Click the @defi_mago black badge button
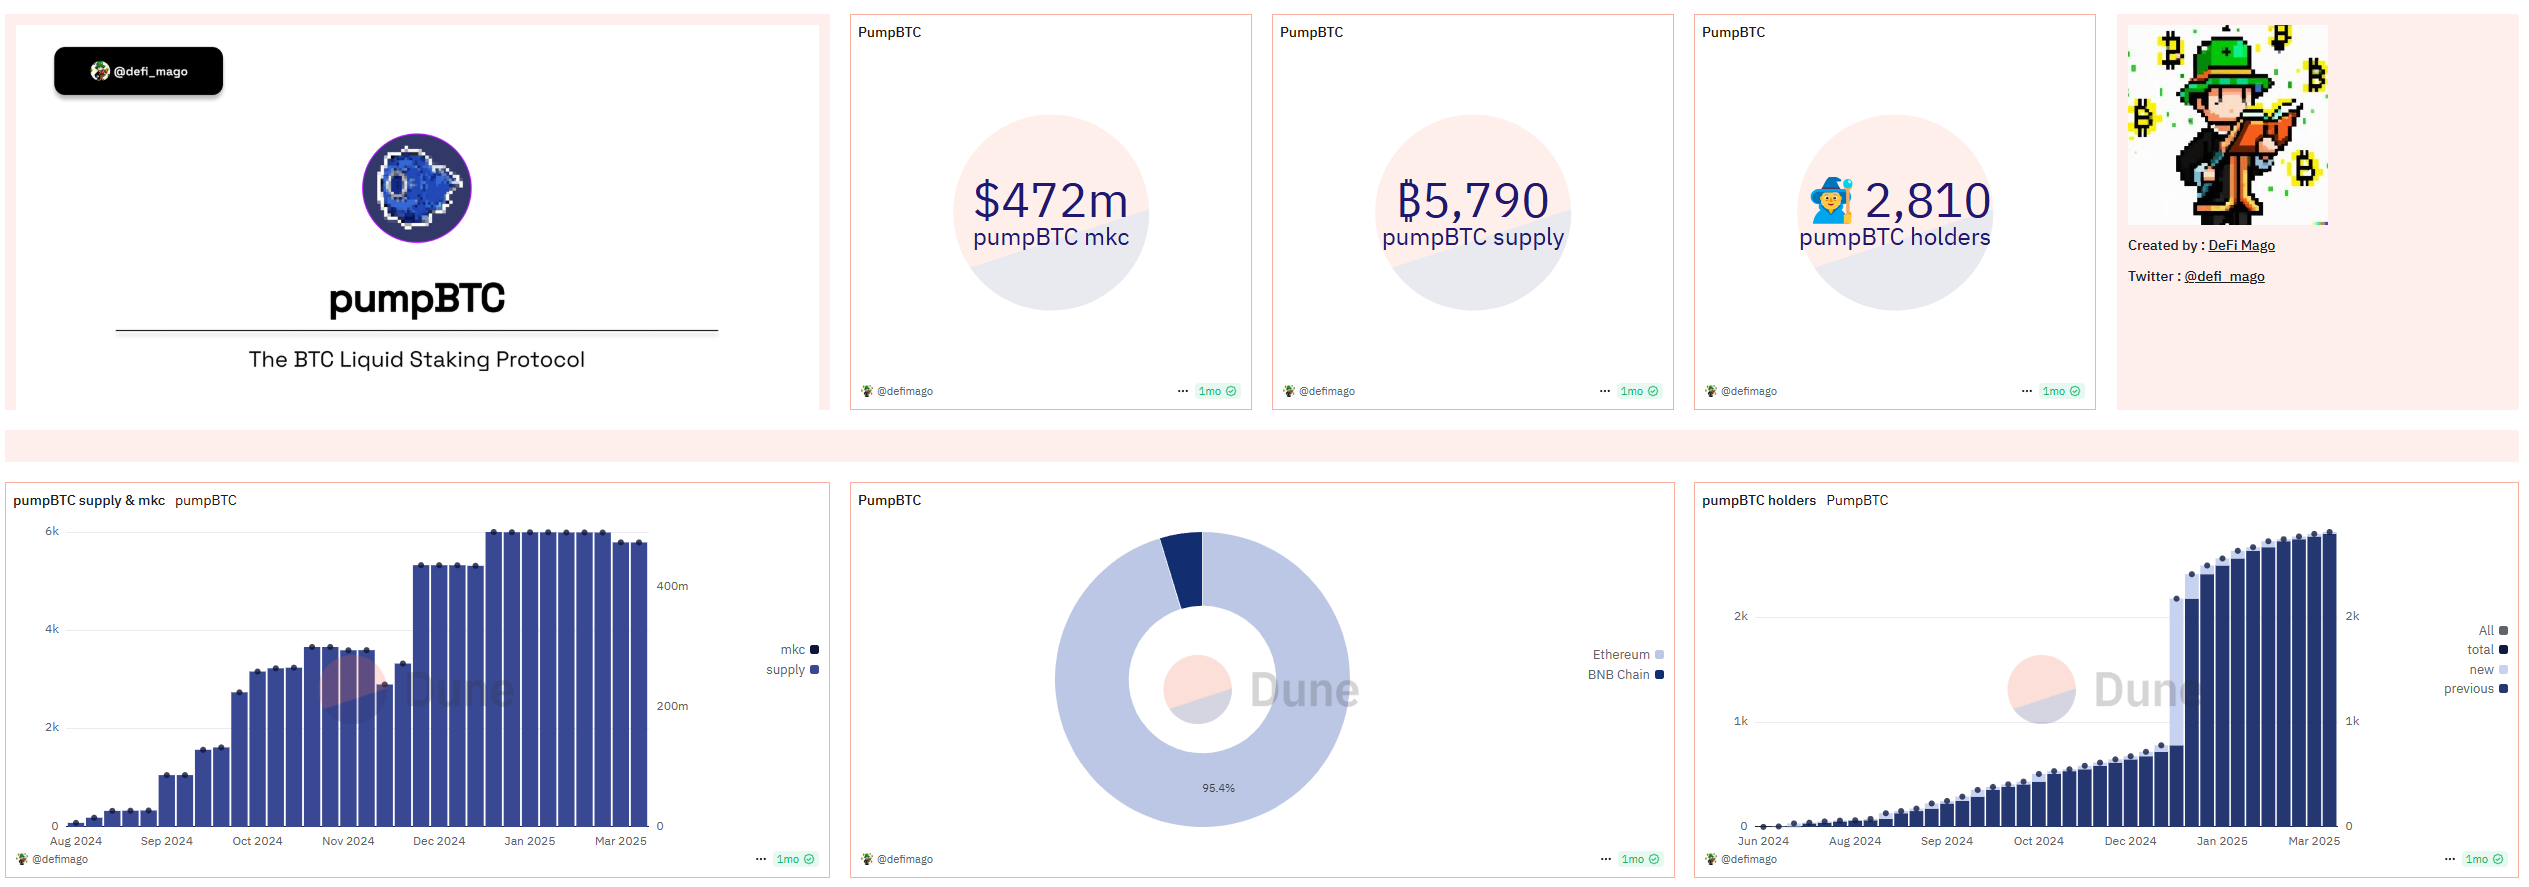This screenshot has height=887, width=2529. tap(139, 71)
